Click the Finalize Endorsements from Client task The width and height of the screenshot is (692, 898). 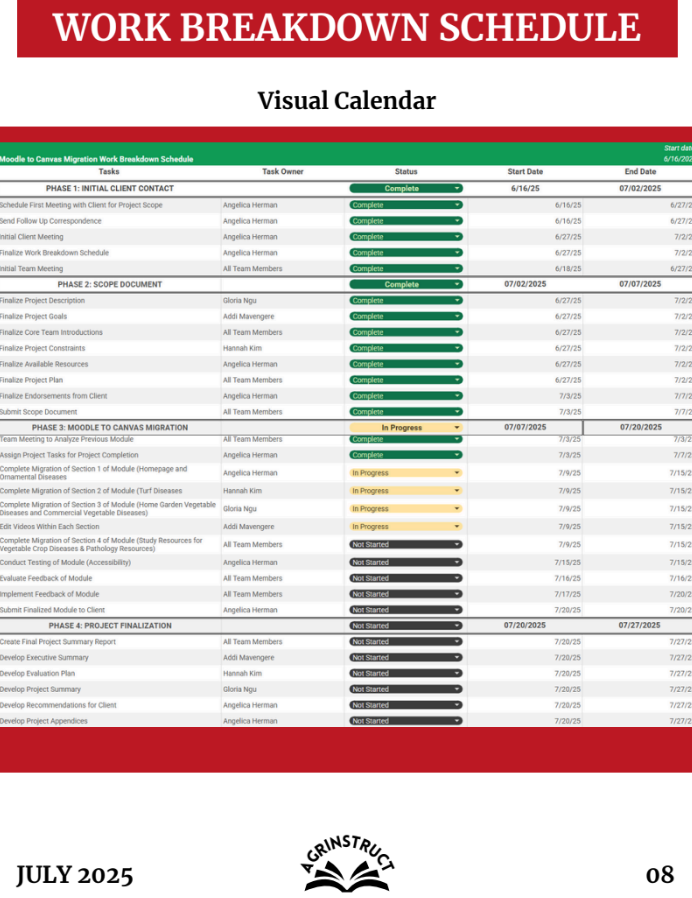pyautogui.click(x=54, y=396)
